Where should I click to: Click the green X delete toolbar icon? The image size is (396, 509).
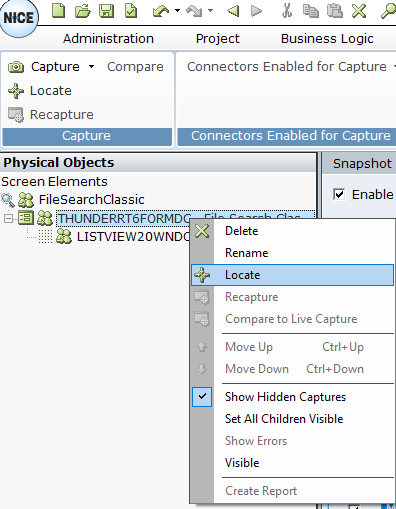359,10
